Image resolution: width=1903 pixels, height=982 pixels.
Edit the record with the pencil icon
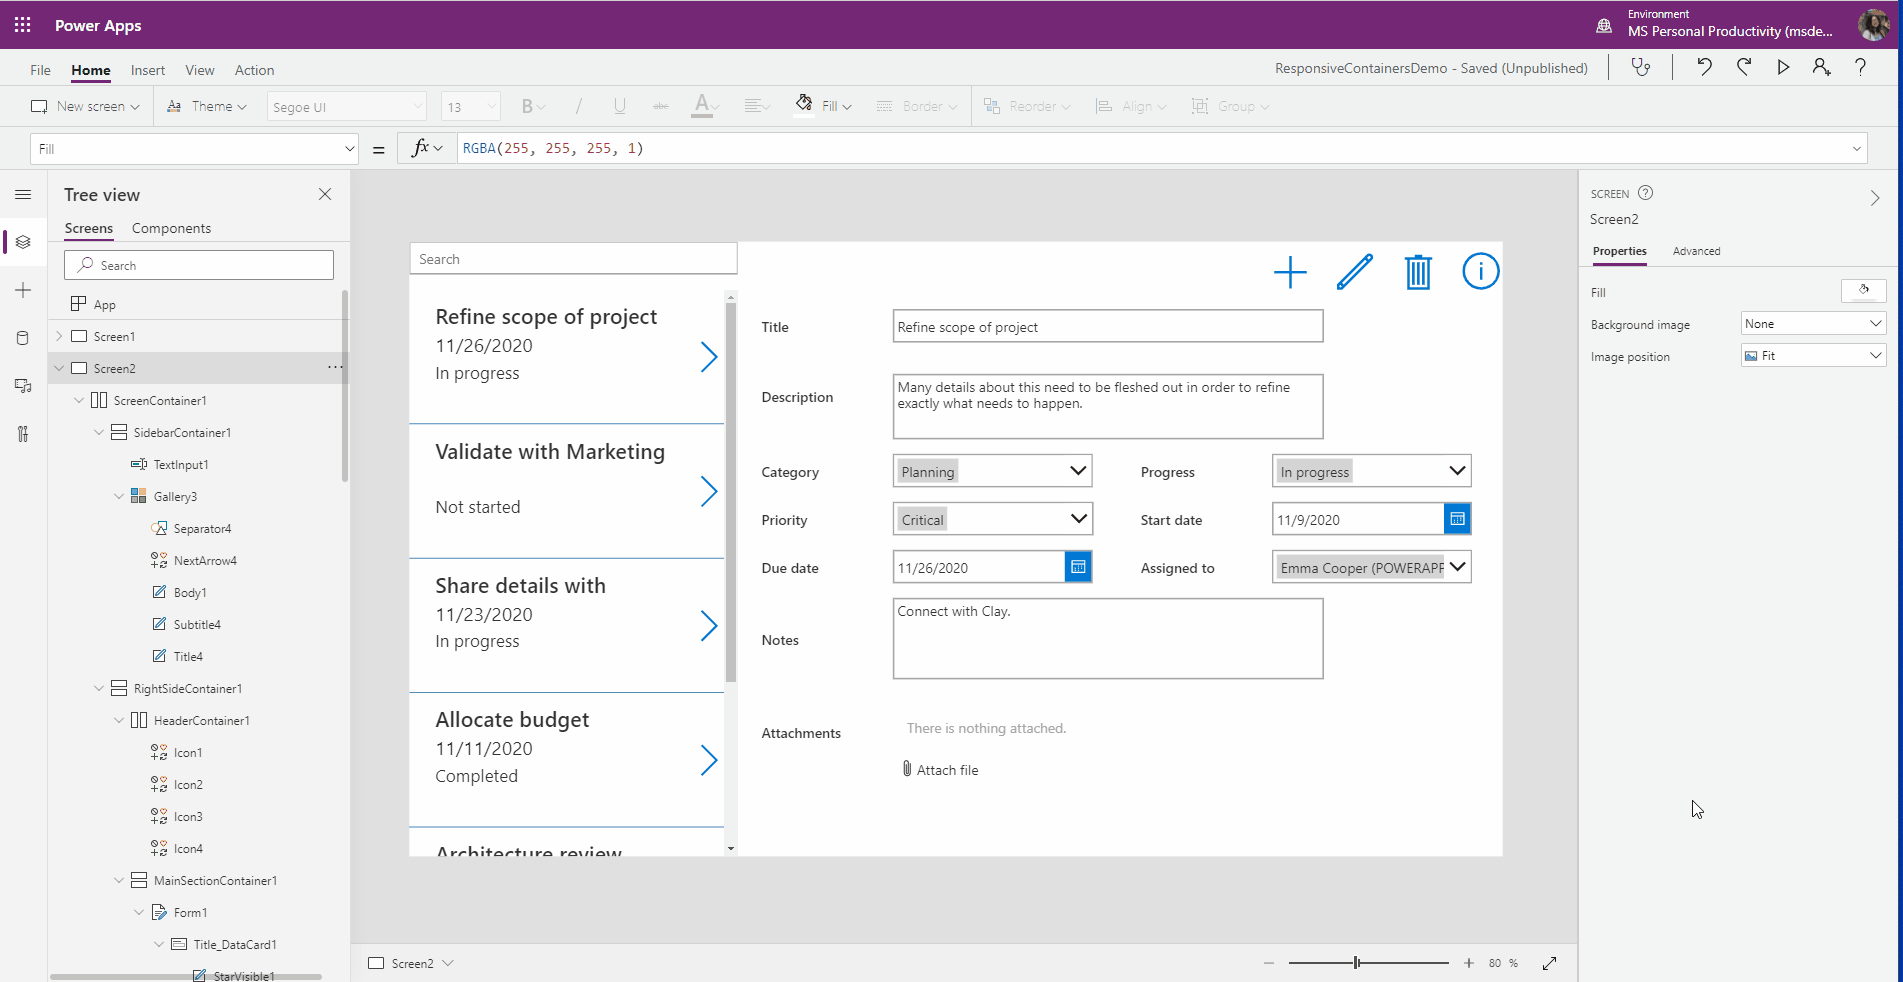(x=1354, y=271)
